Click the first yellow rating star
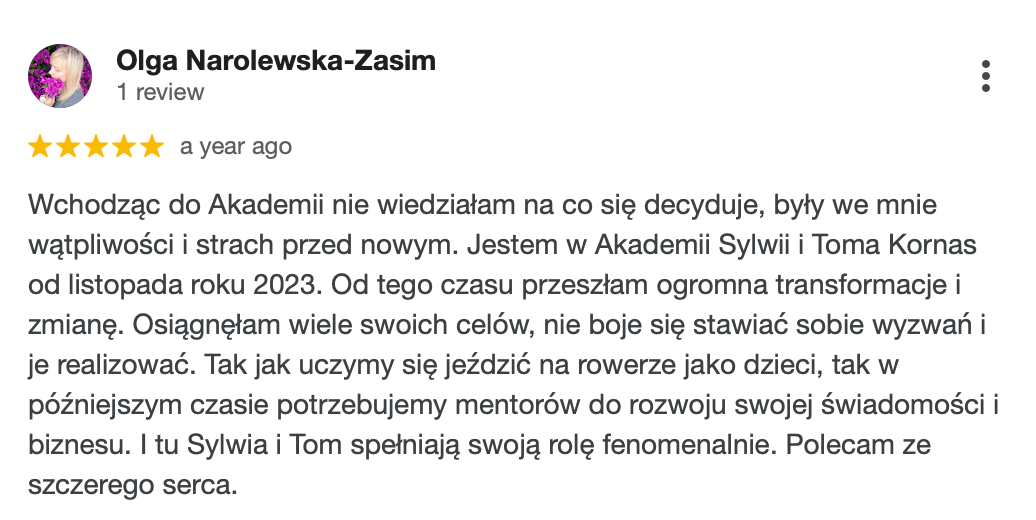1036x520 pixels. tap(41, 147)
